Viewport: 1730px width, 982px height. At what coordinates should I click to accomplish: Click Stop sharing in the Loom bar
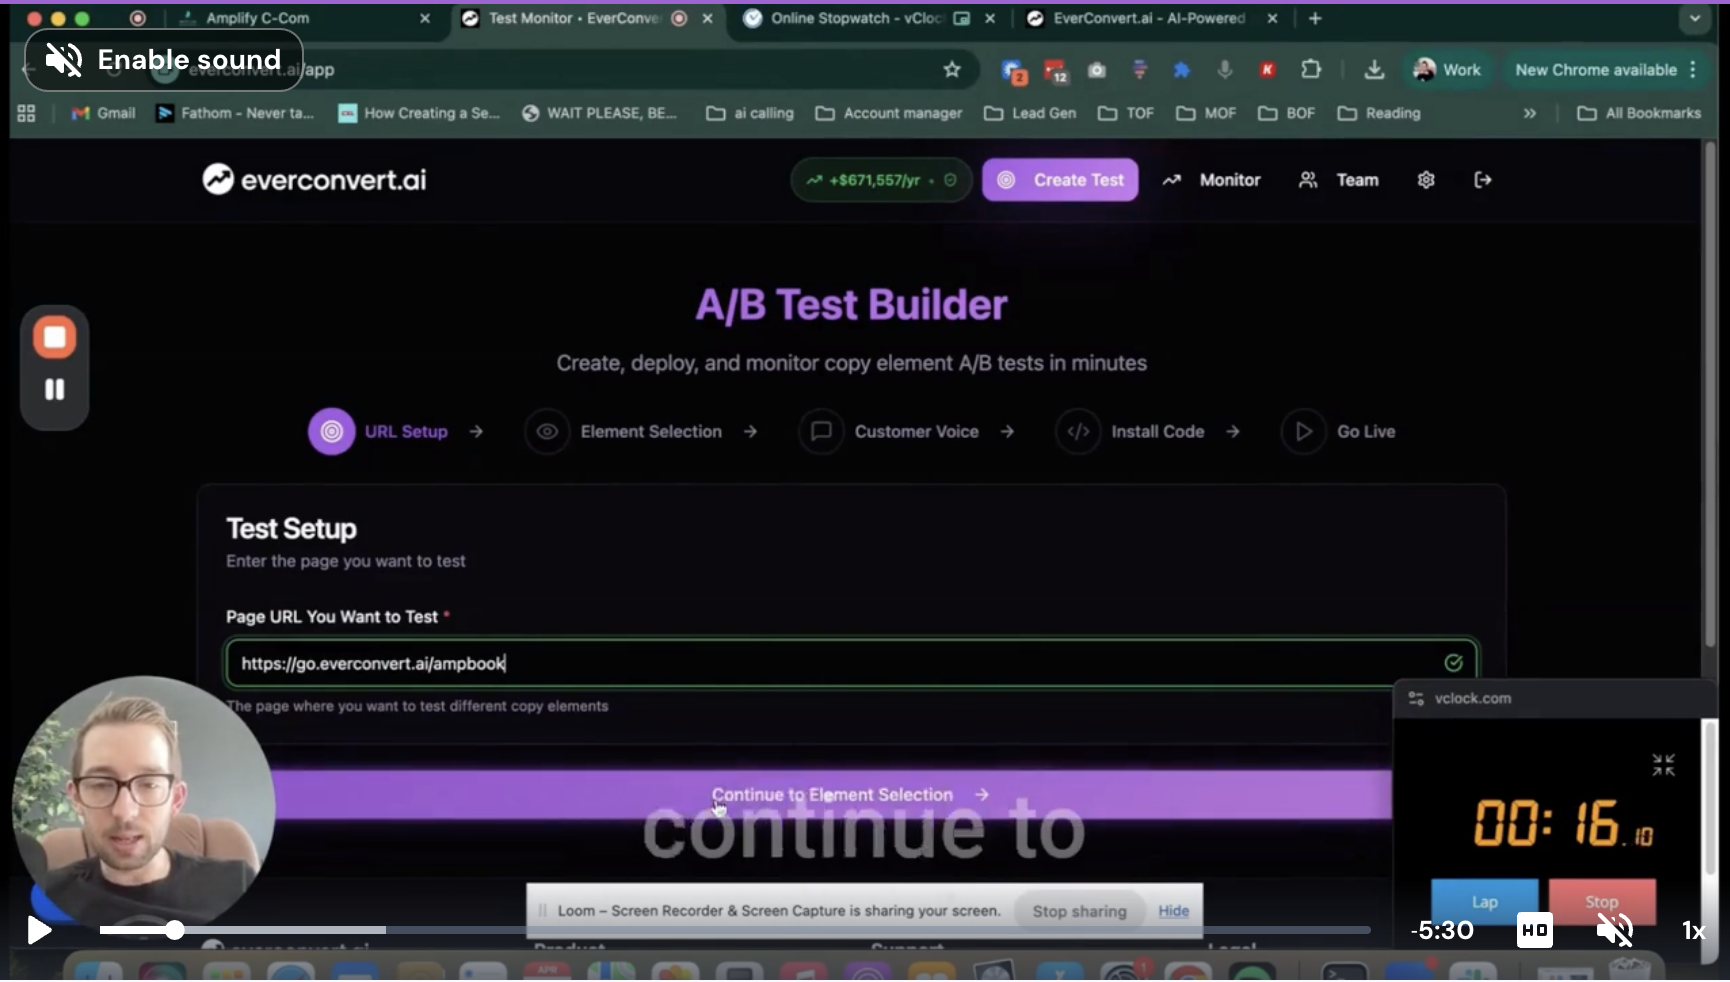coord(1079,911)
